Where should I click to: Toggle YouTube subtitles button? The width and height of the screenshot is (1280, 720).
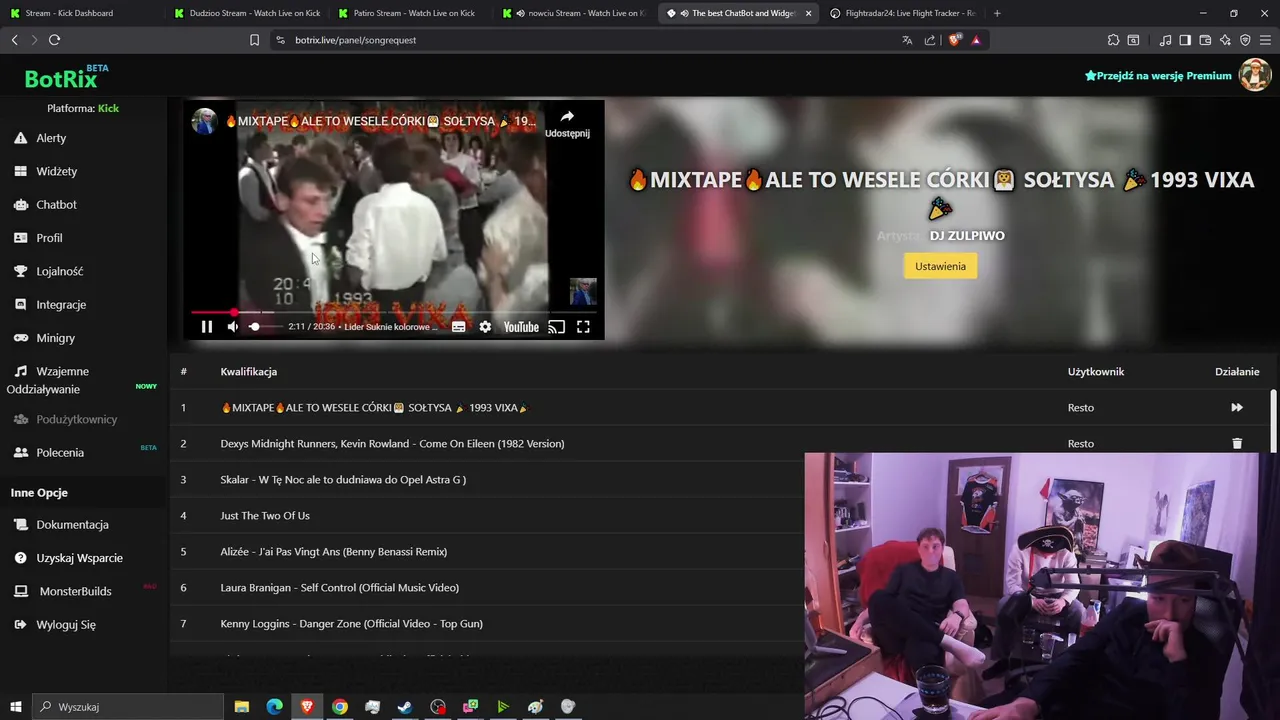coord(458,327)
